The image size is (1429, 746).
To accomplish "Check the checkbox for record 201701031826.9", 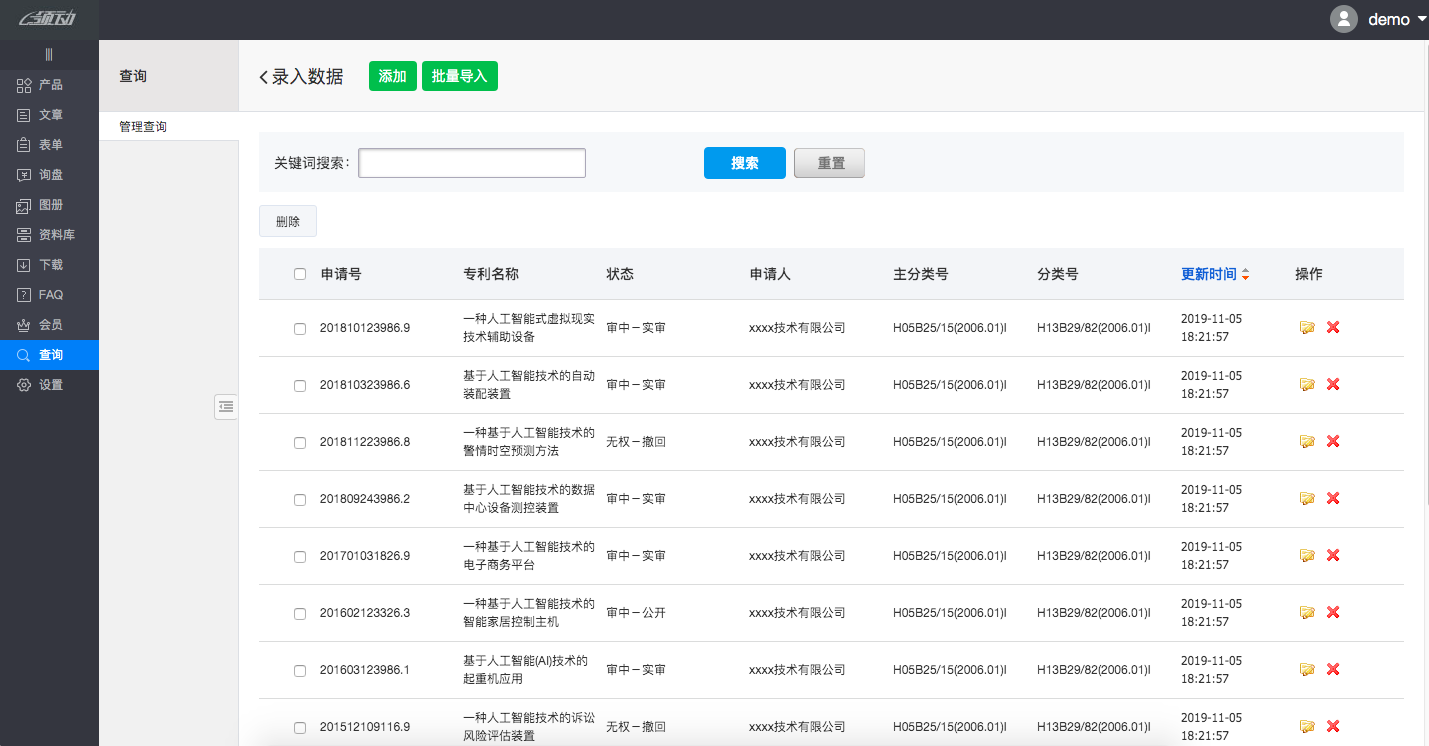I will click(300, 556).
